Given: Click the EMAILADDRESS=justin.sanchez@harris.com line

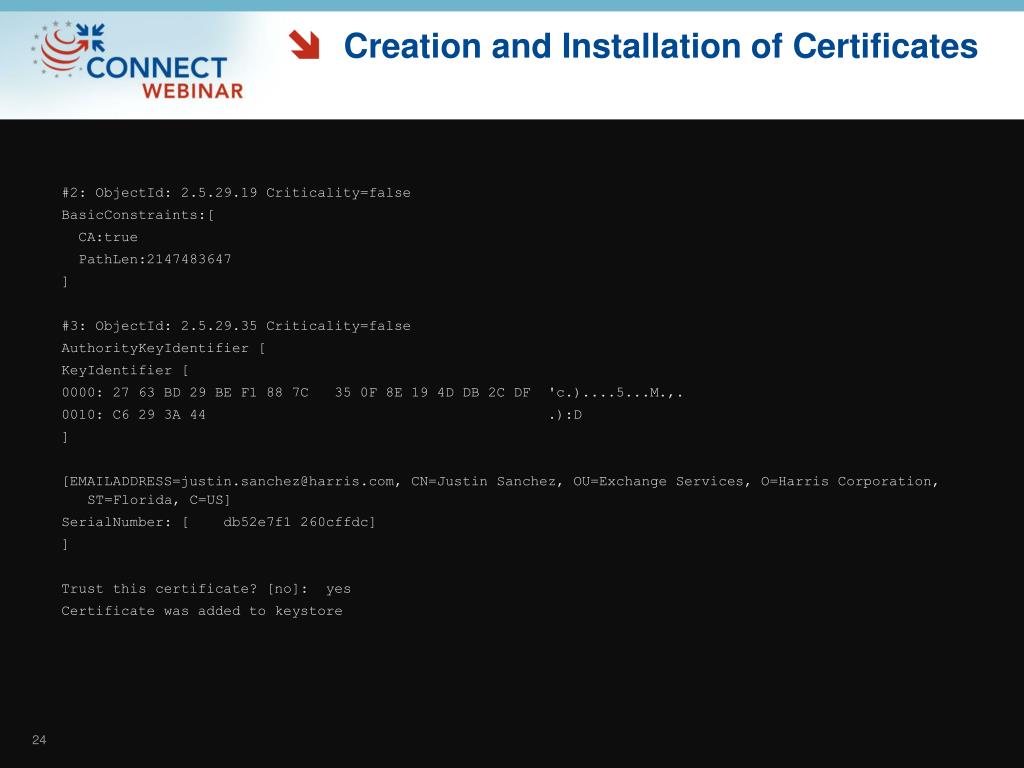Looking at the screenshot, I should 500,481.
